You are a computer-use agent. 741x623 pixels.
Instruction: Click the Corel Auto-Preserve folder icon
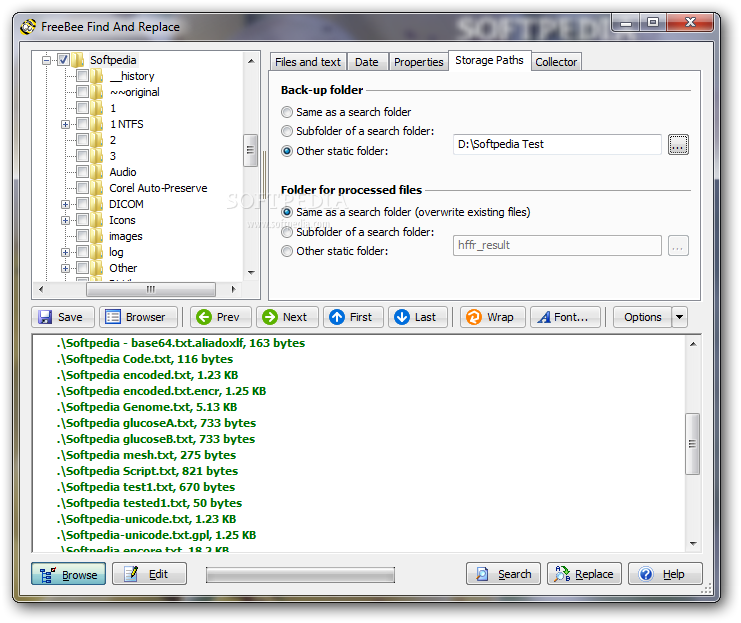[96, 188]
